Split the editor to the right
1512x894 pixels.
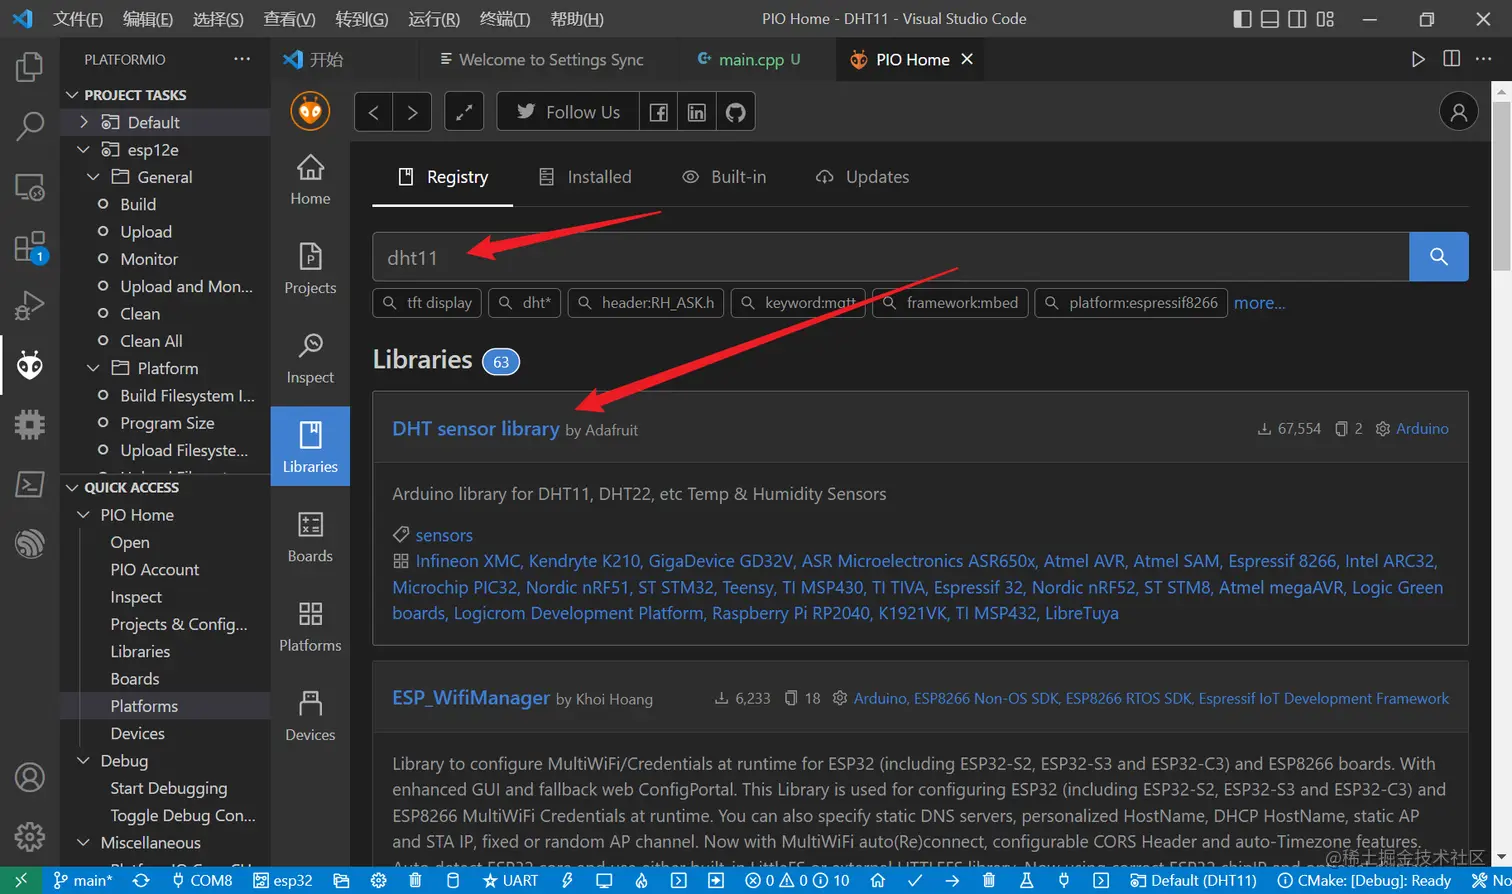tap(1452, 59)
